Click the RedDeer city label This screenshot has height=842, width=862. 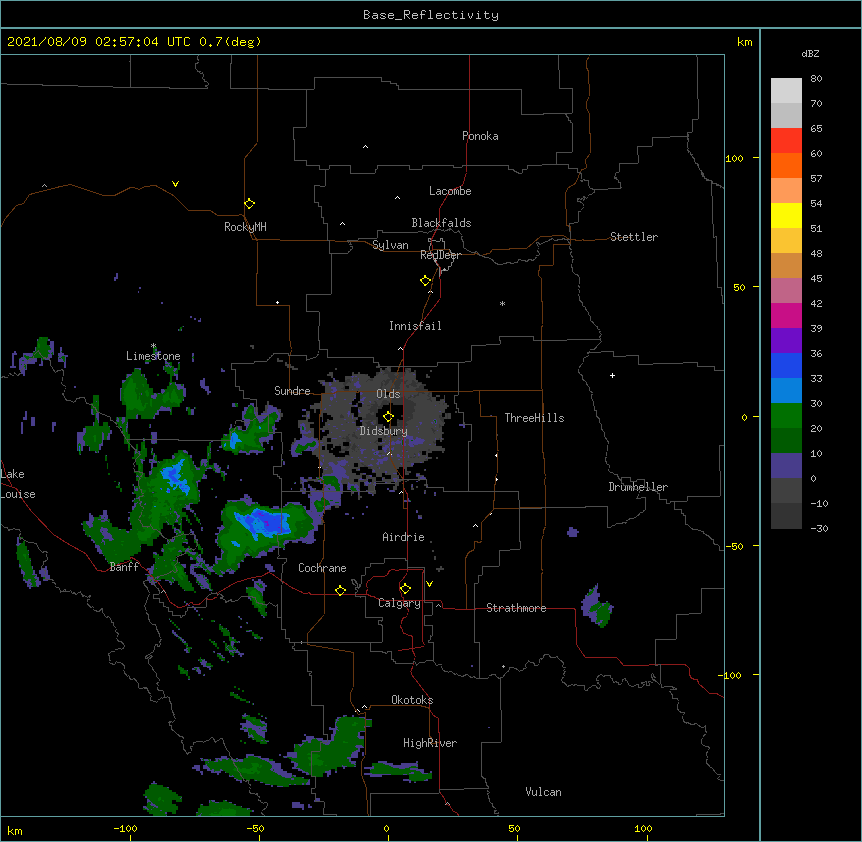440,255
